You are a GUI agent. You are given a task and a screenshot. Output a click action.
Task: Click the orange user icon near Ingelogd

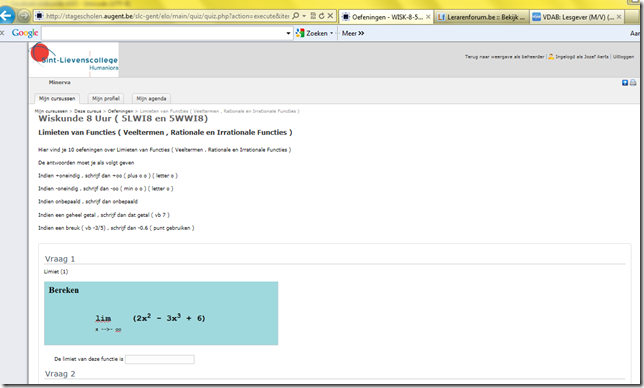click(x=551, y=57)
